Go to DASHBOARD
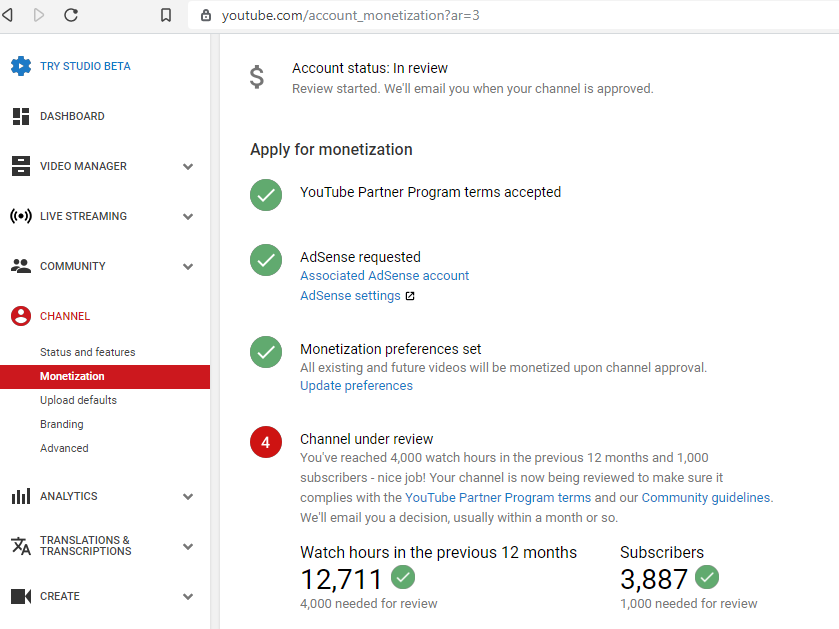The width and height of the screenshot is (839, 629). point(72,116)
